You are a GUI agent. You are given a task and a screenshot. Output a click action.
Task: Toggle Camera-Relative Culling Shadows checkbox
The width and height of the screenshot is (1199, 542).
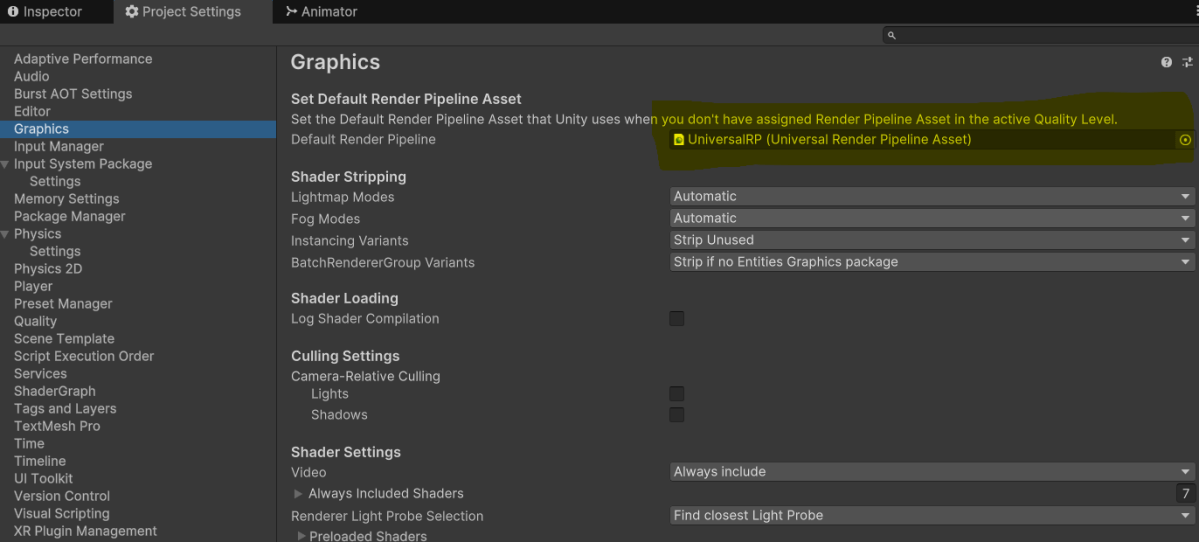(677, 415)
